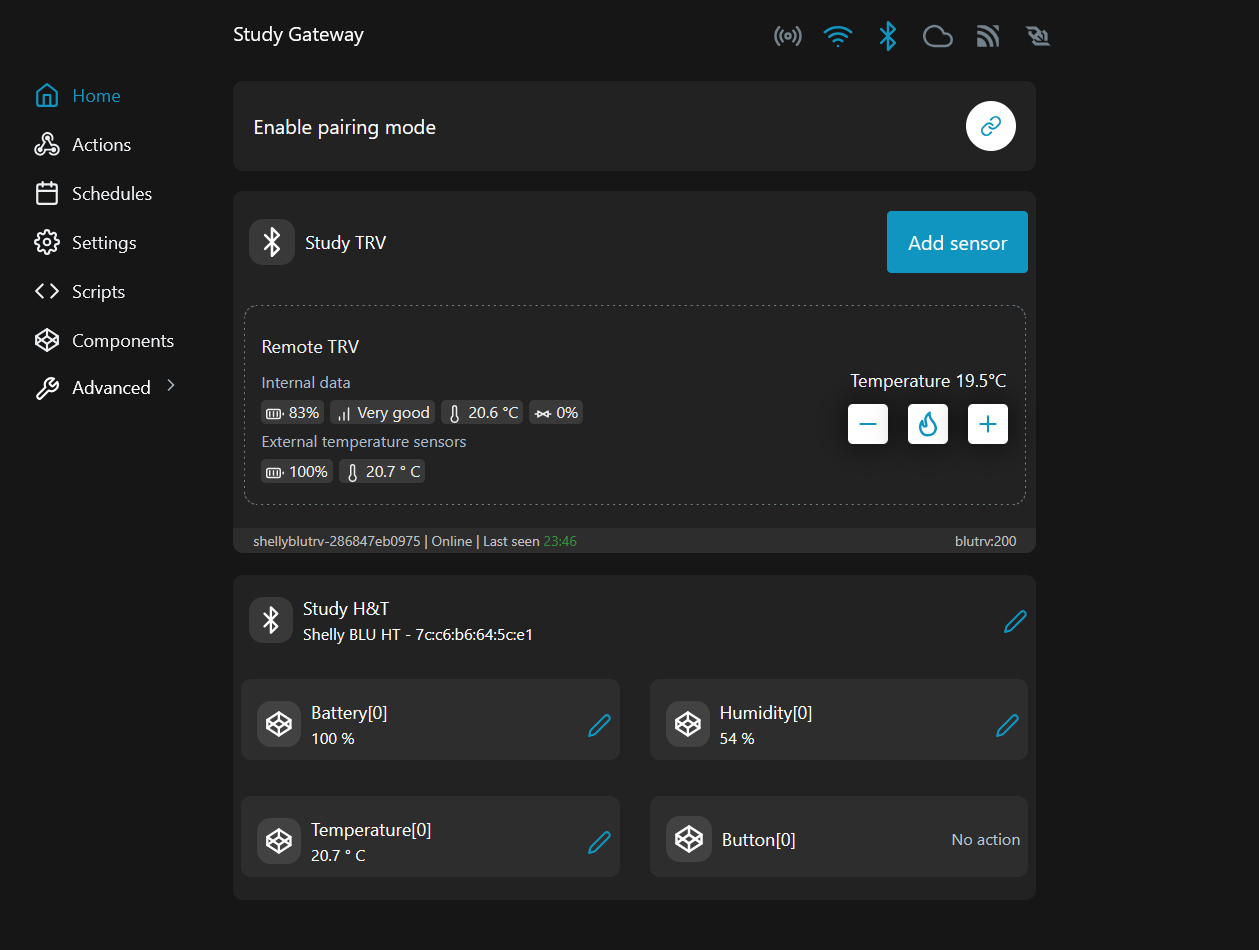
Task: Edit the Battery[0] component
Action: coord(599,725)
